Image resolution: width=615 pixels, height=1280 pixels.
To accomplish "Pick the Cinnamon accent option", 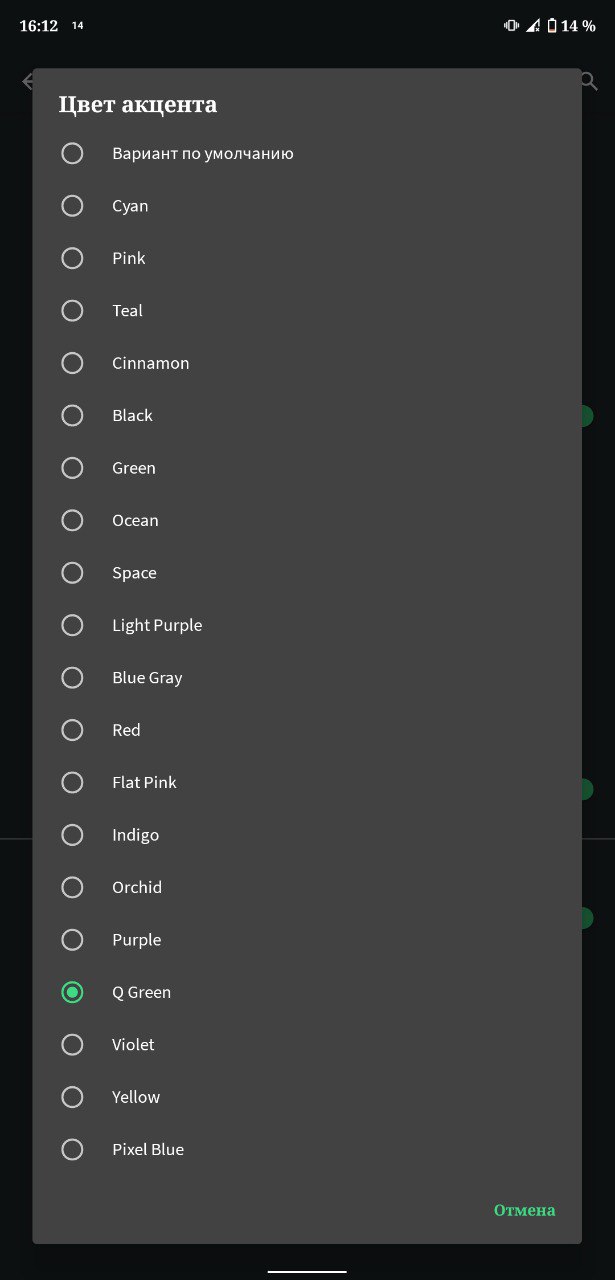I will tap(307, 363).
